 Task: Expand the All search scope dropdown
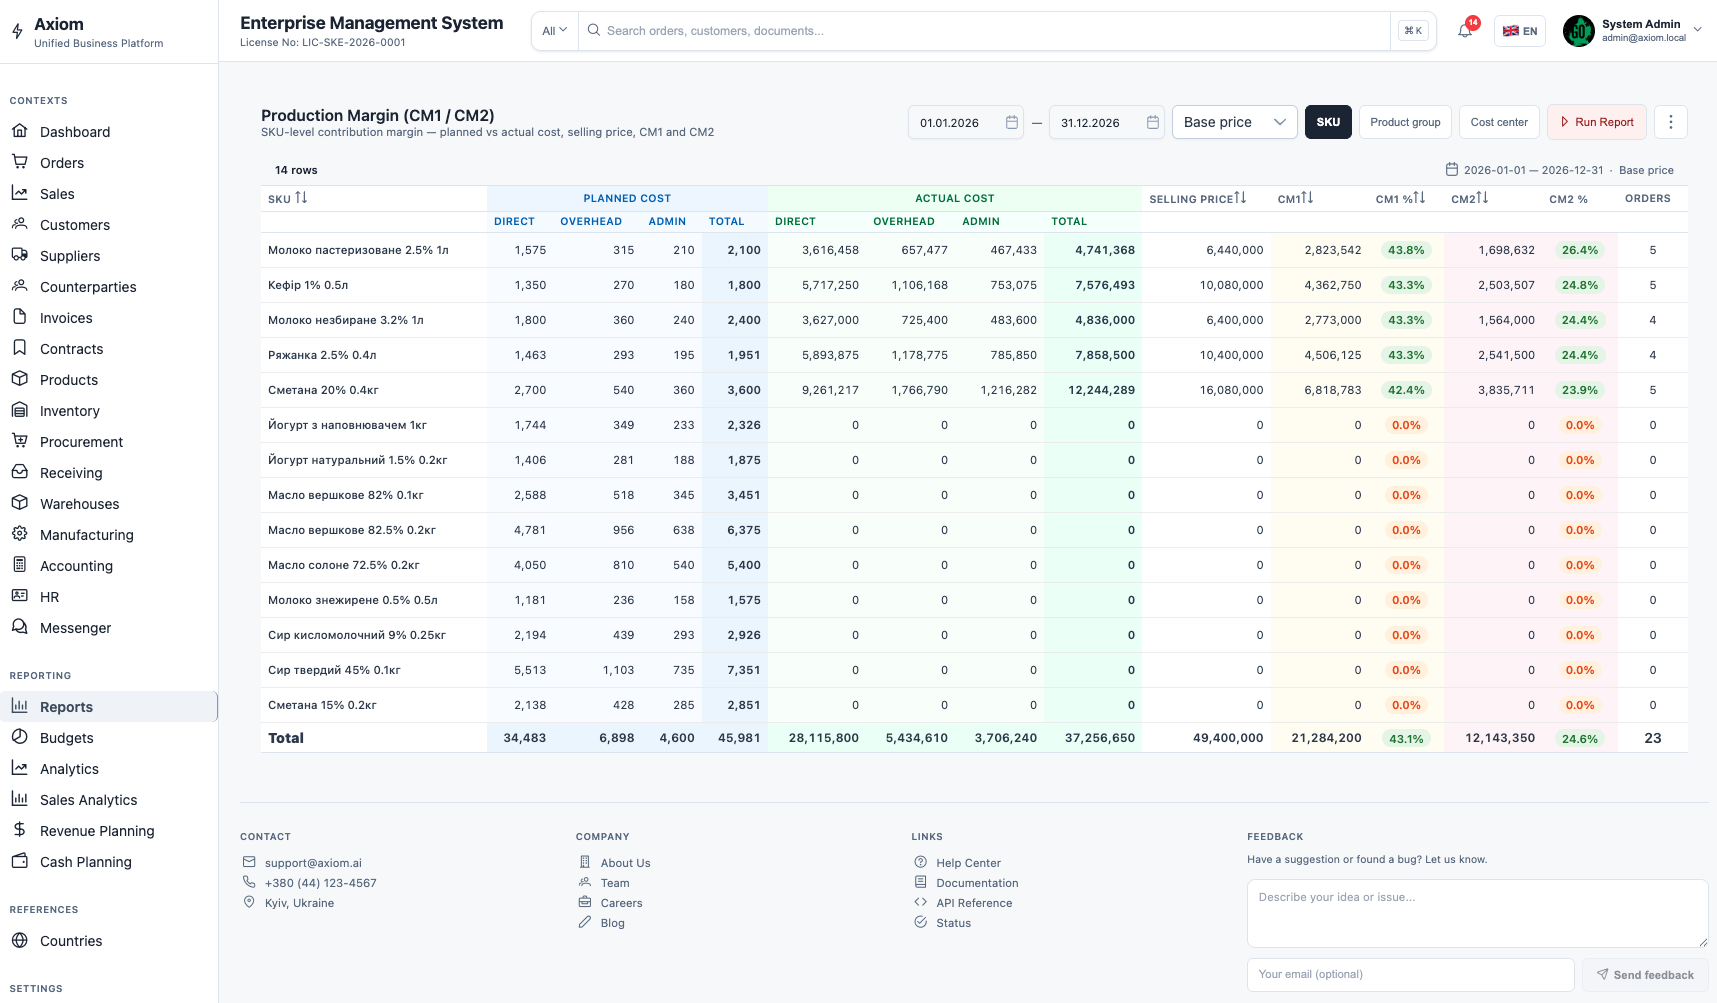click(x=554, y=31)
